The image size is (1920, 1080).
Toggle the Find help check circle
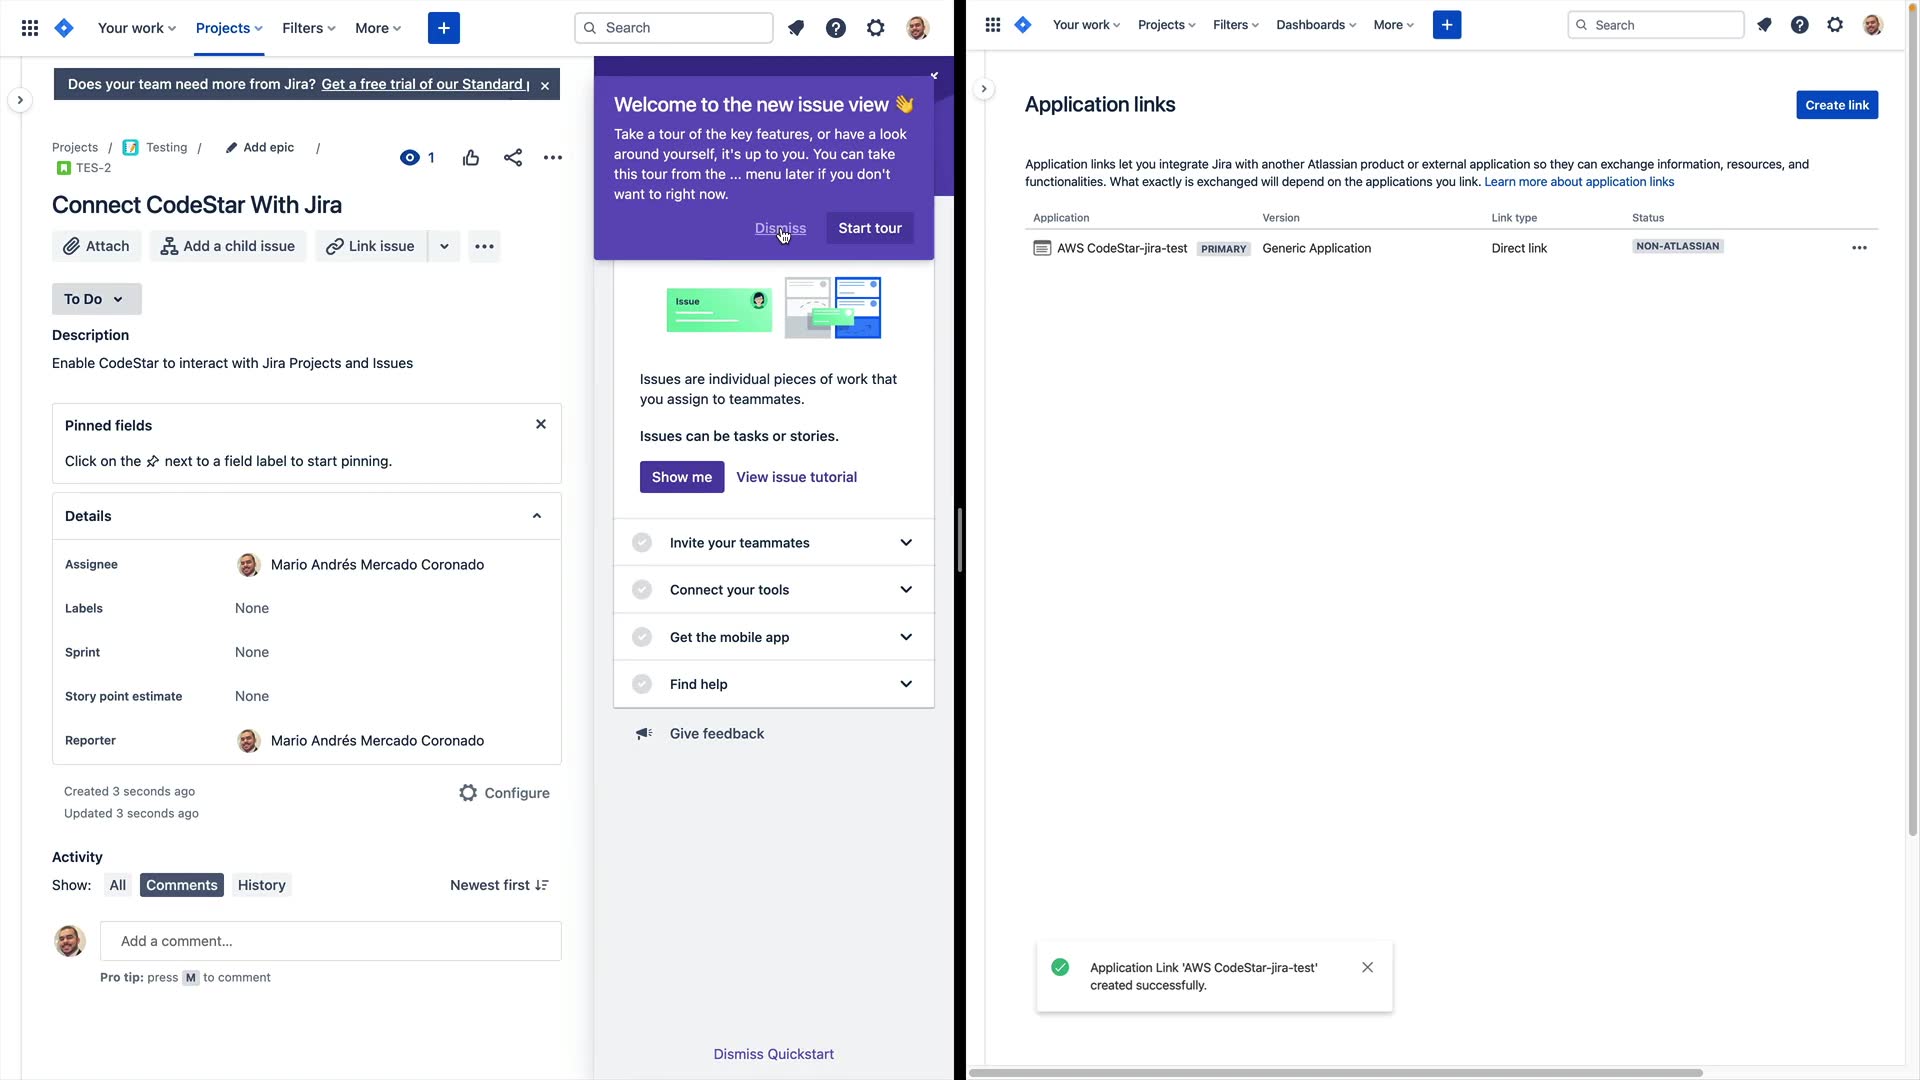(642, 684)
